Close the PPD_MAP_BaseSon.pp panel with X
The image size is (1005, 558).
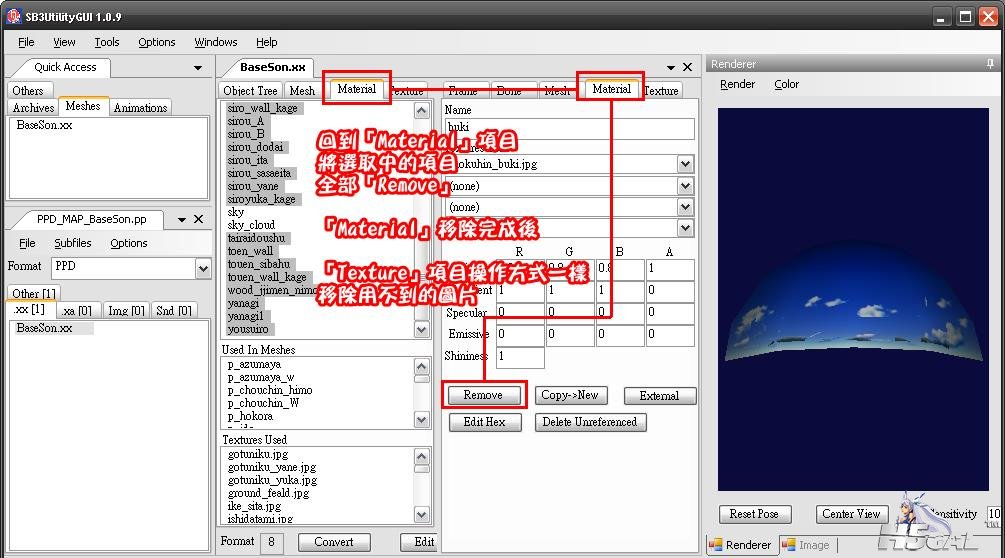[x=198, y=219]
